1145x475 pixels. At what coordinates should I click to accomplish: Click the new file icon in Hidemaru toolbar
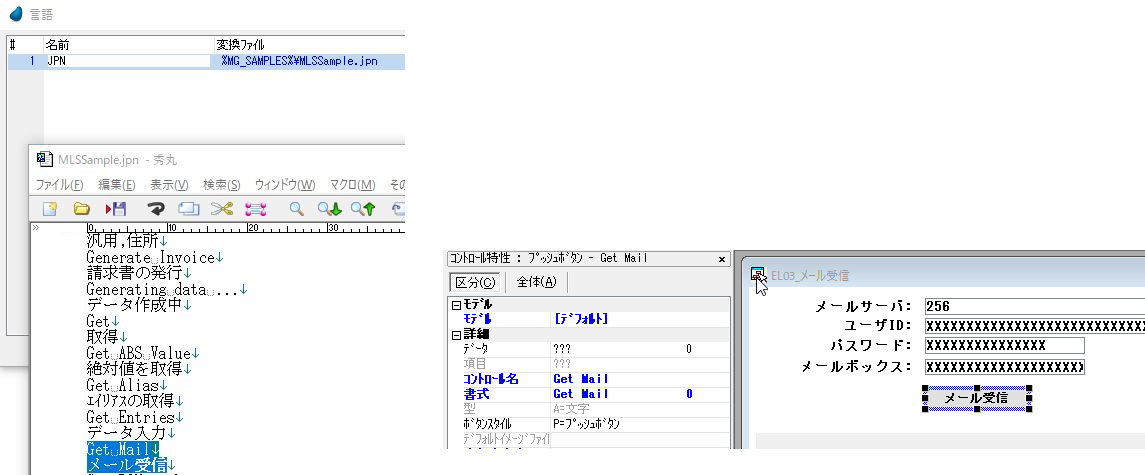[49, 209]
